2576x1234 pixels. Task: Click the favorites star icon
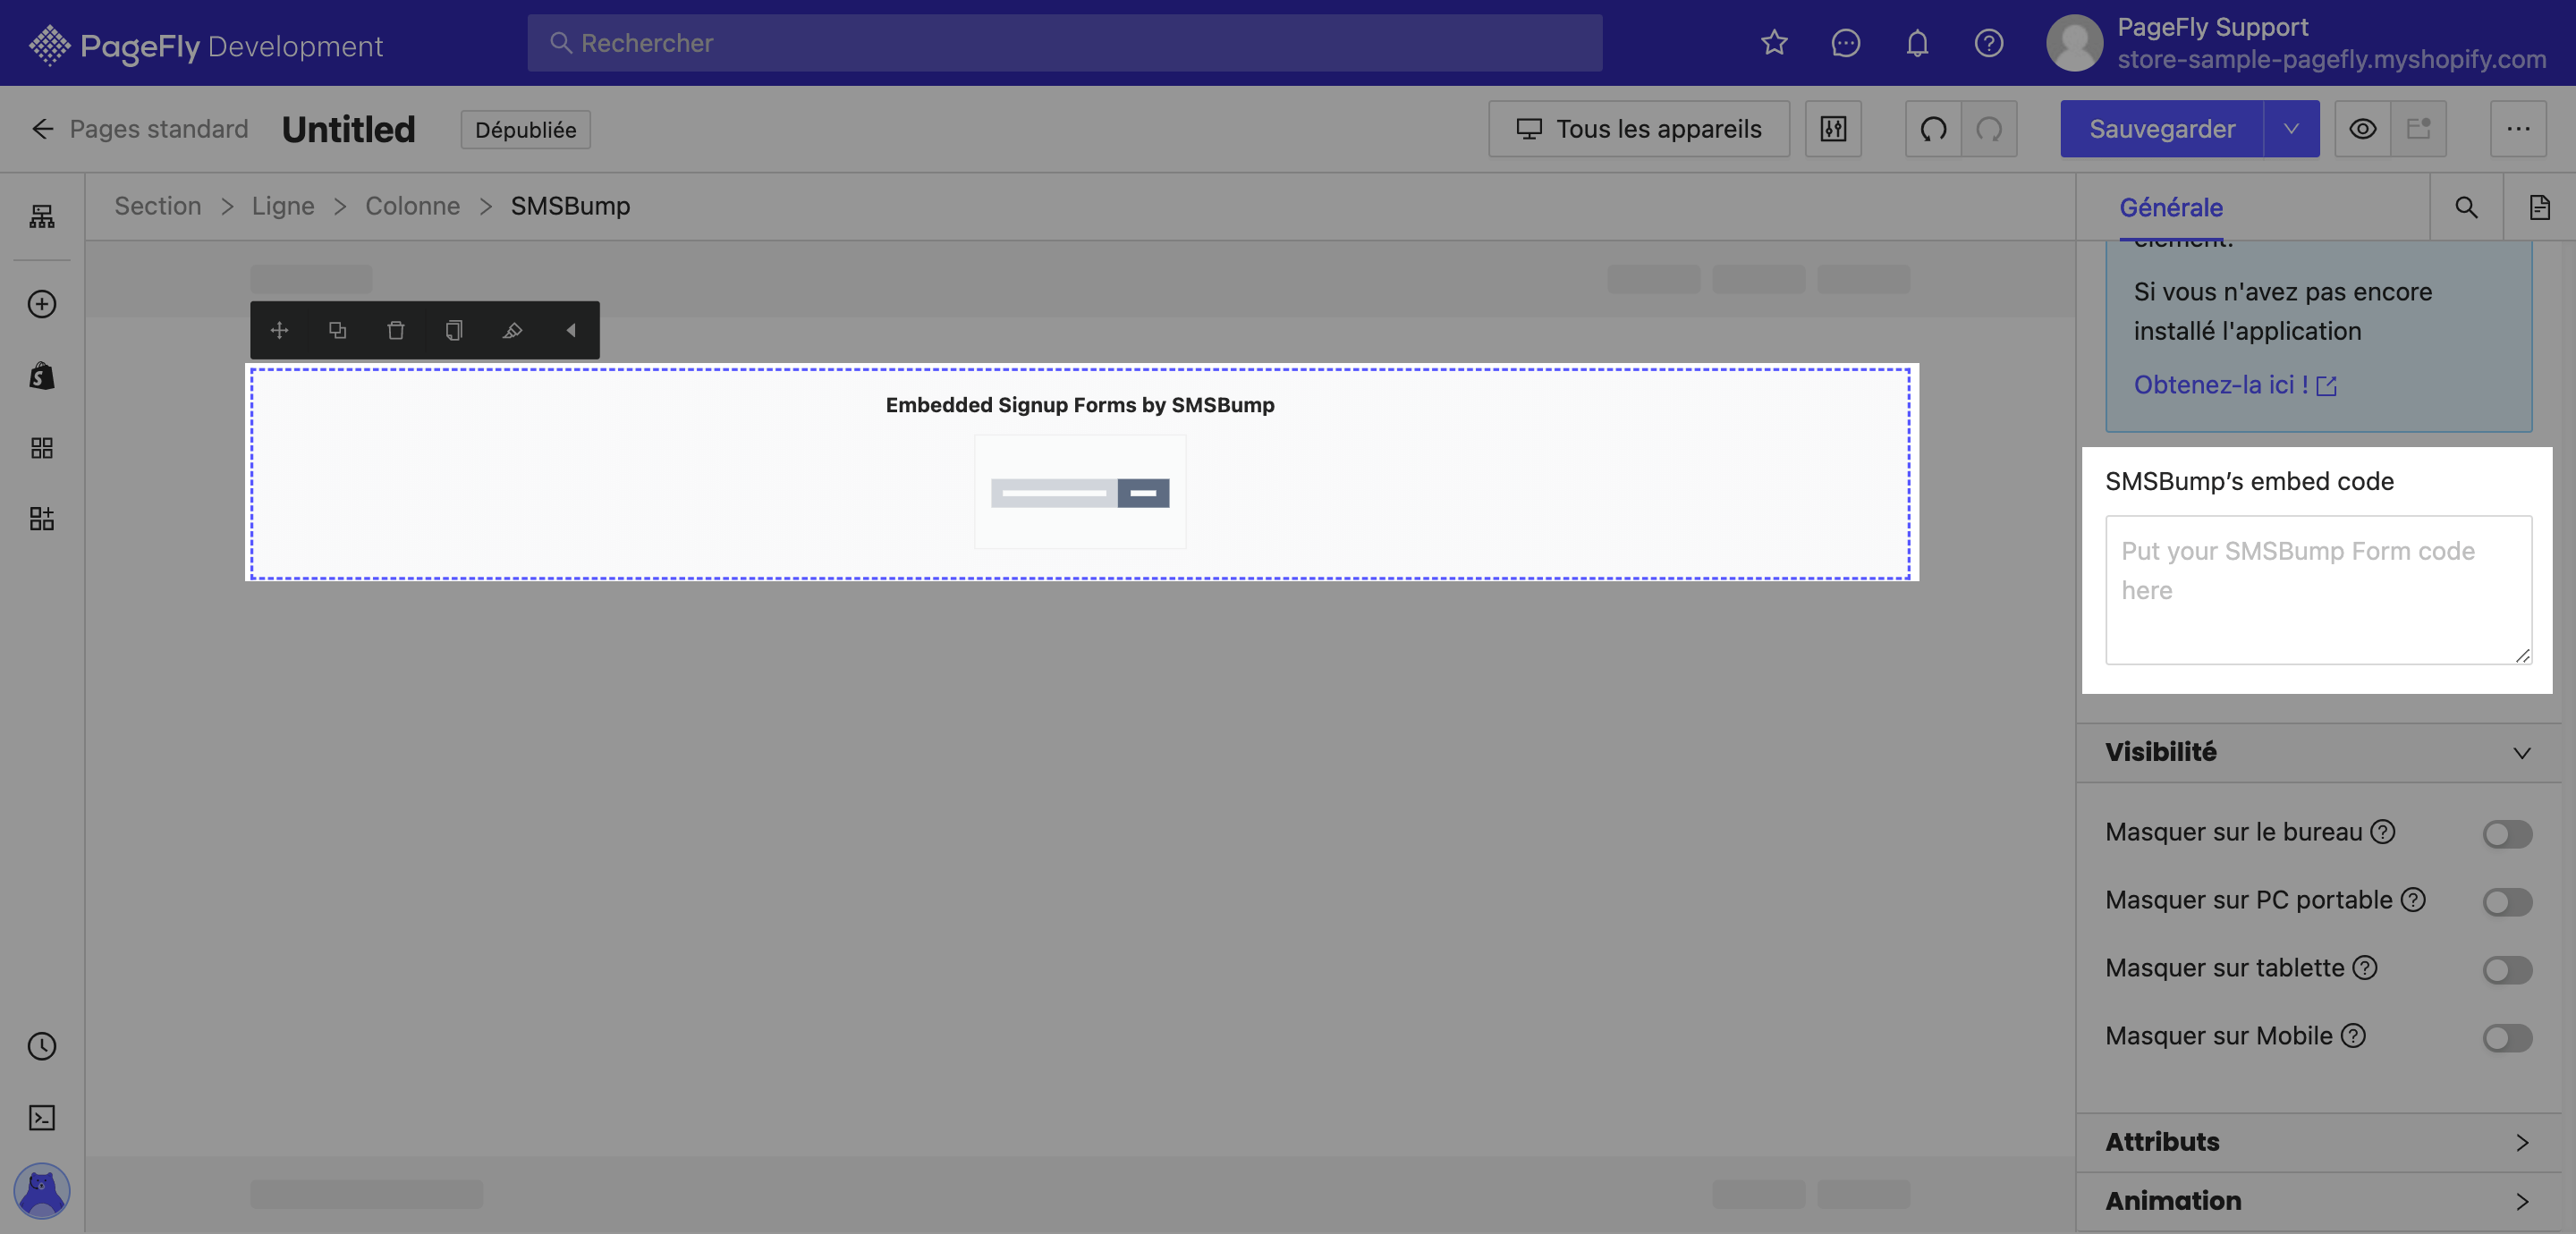(1774, 43)
